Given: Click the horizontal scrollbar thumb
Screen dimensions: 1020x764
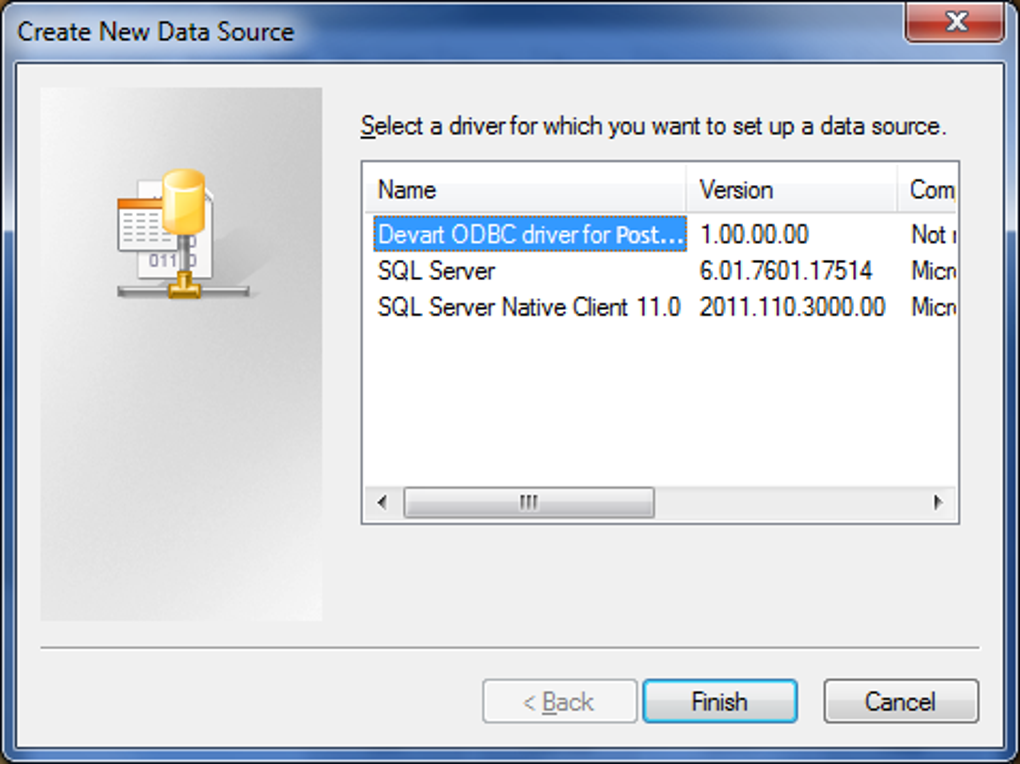Looking at the screenshot, I should (x=528, y=502).
